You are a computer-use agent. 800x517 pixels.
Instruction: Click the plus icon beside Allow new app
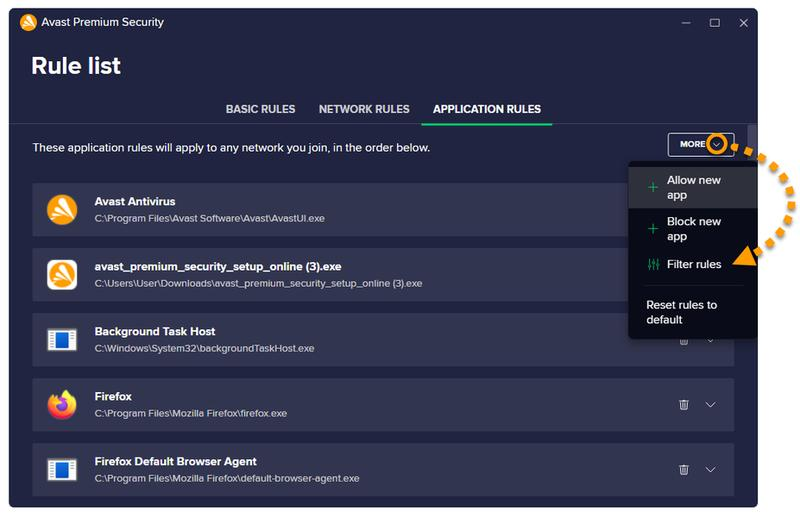tap(653, 187)
